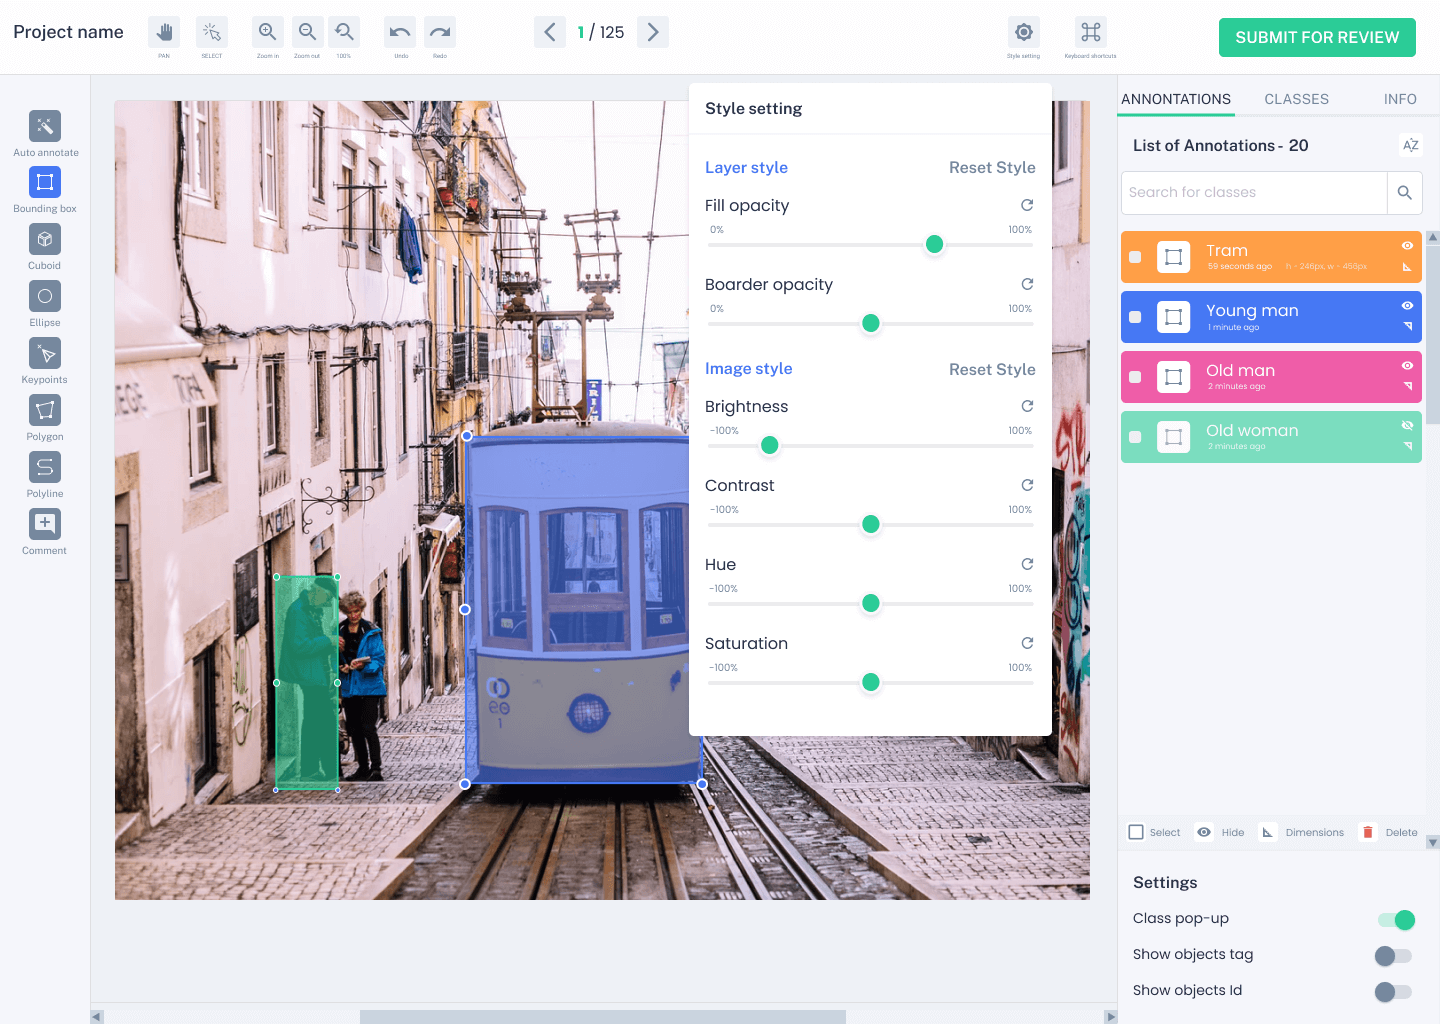
Task: Check the Tram annotation checkbox
Action: pyautogui.click(x=1135, y=257)
